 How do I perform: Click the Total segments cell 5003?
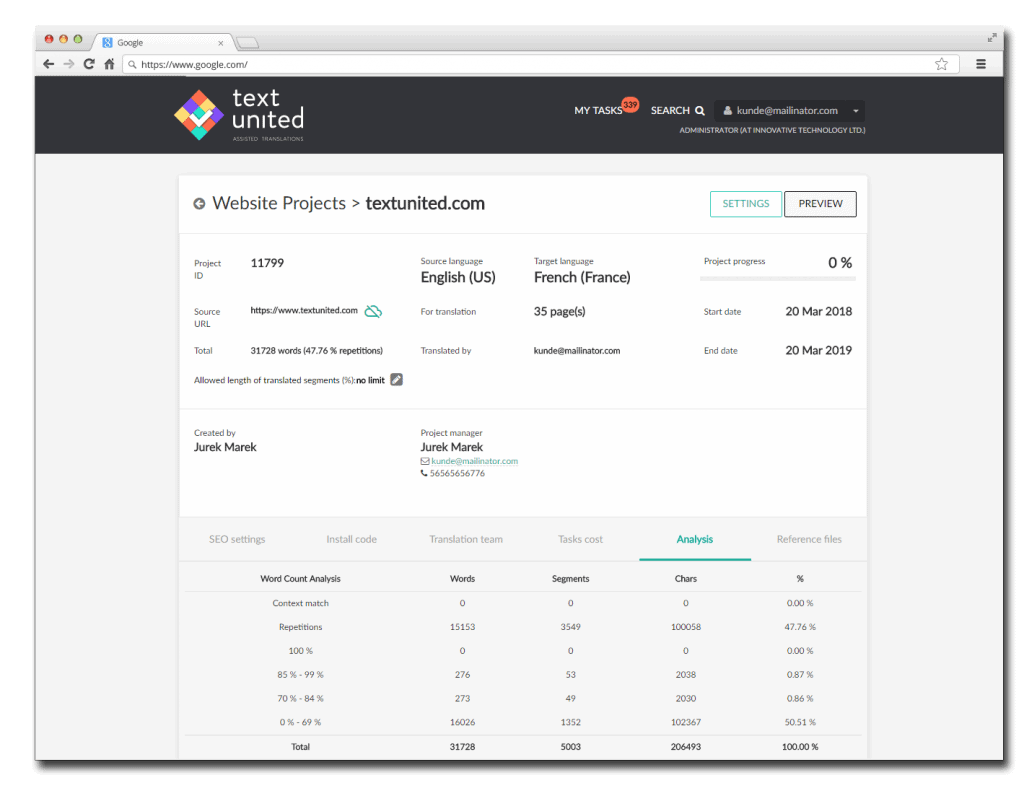[x=571, y=746]
